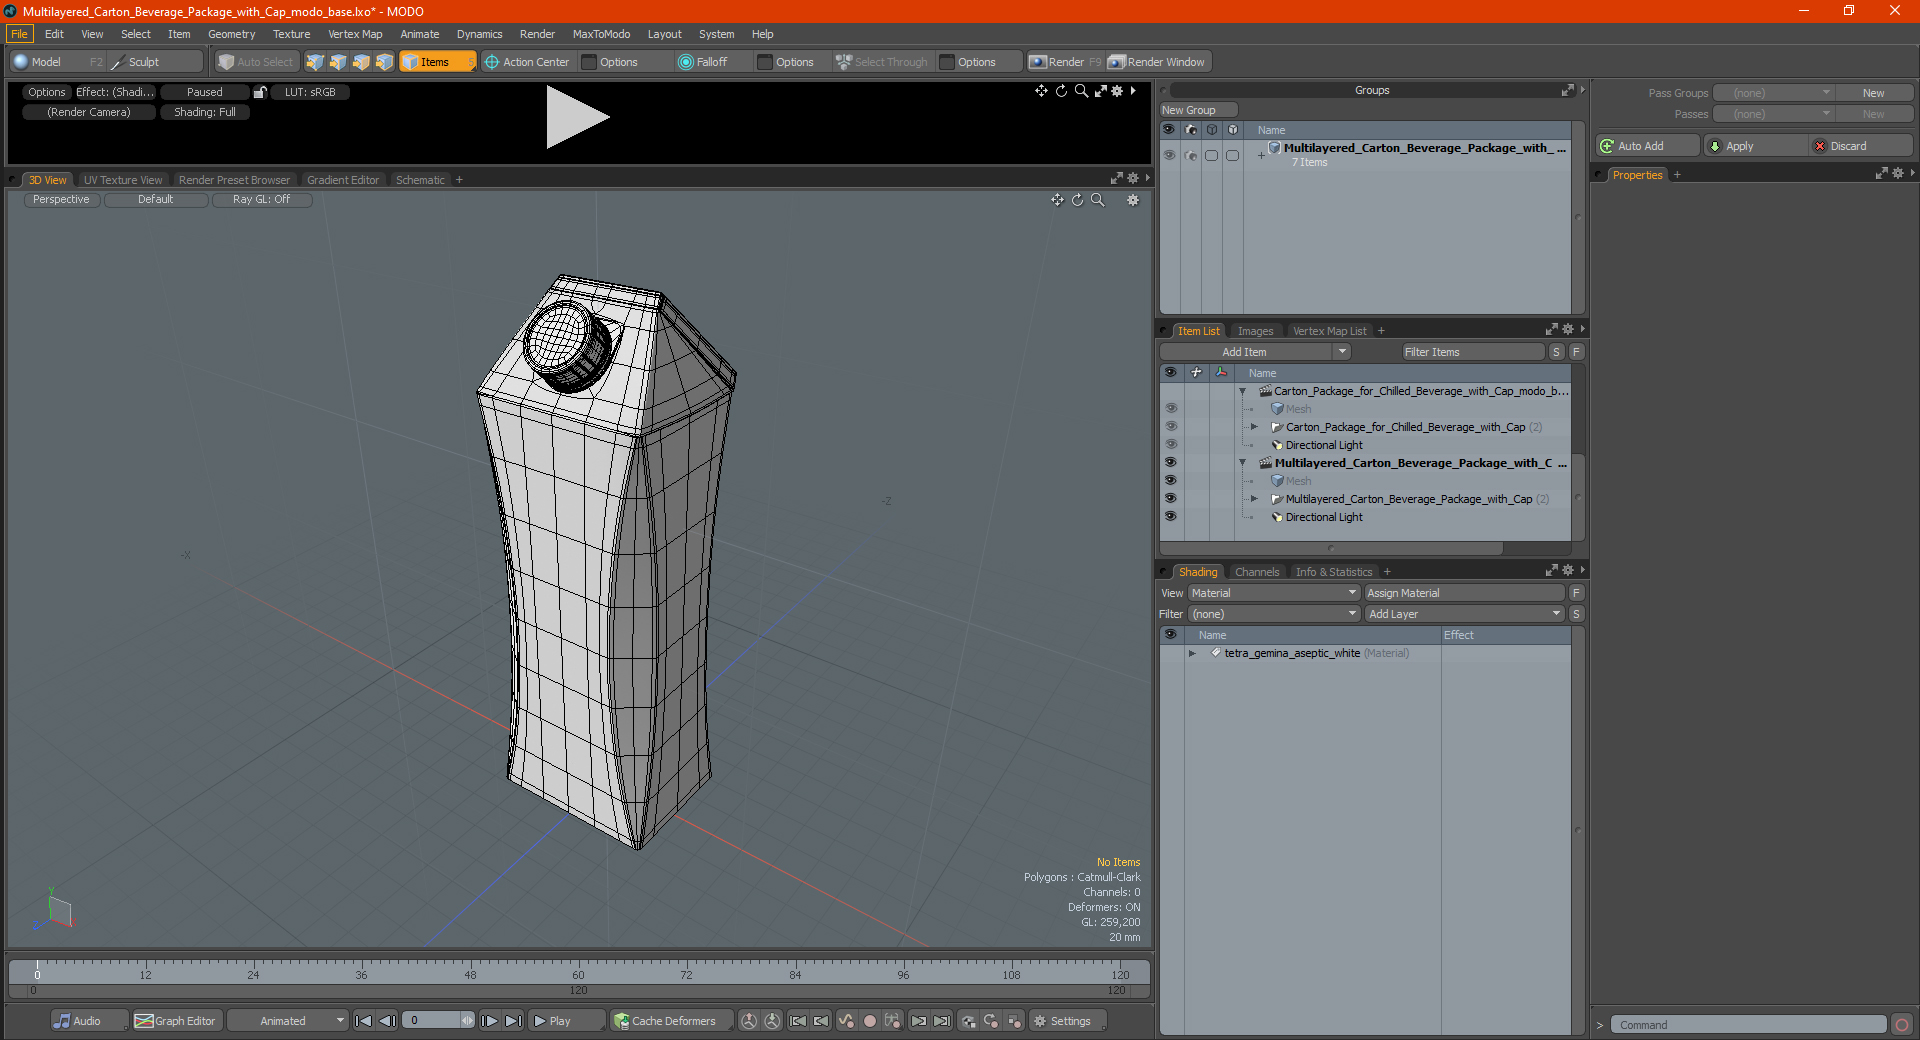The height and width of the screenshot is (1040, 1920).
Task: Step to previous frame
Action: click(388, 1021)
